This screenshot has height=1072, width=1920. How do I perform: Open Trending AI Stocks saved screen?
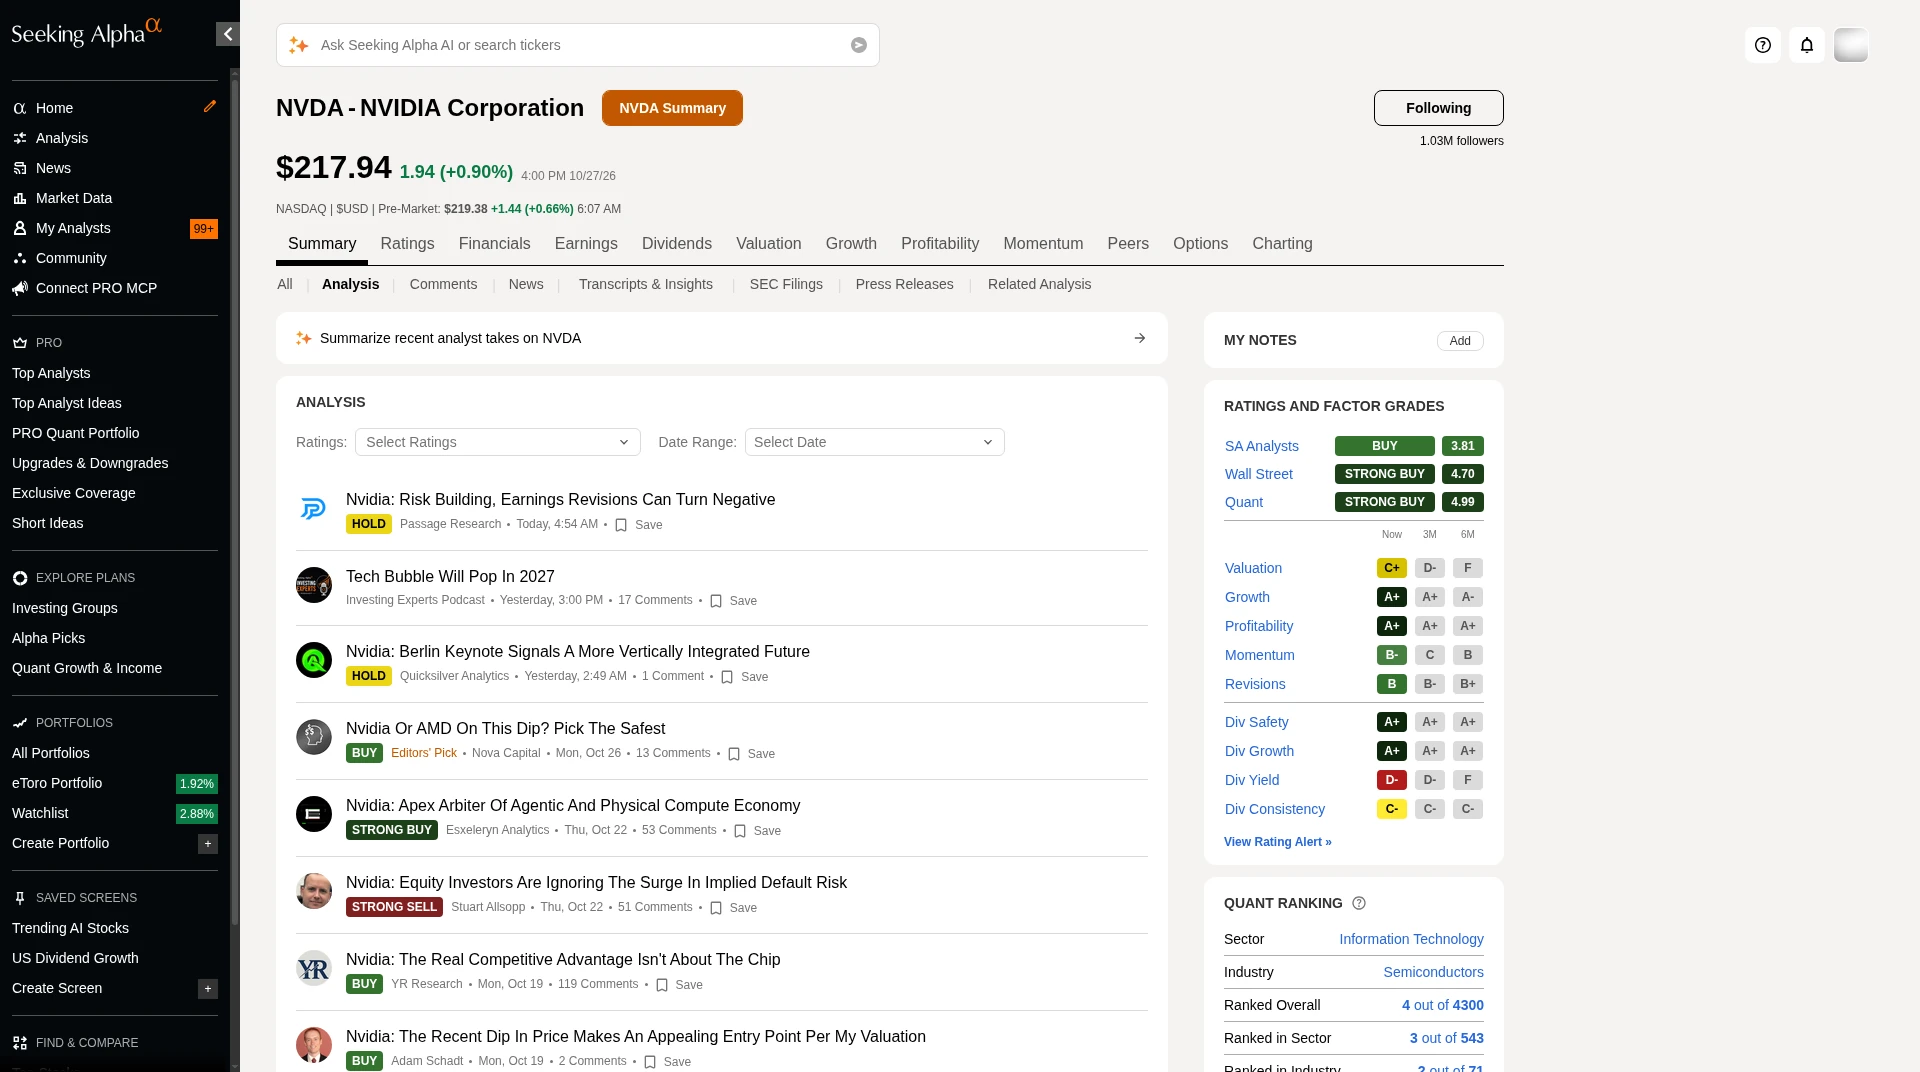click(x=70, y=928)
